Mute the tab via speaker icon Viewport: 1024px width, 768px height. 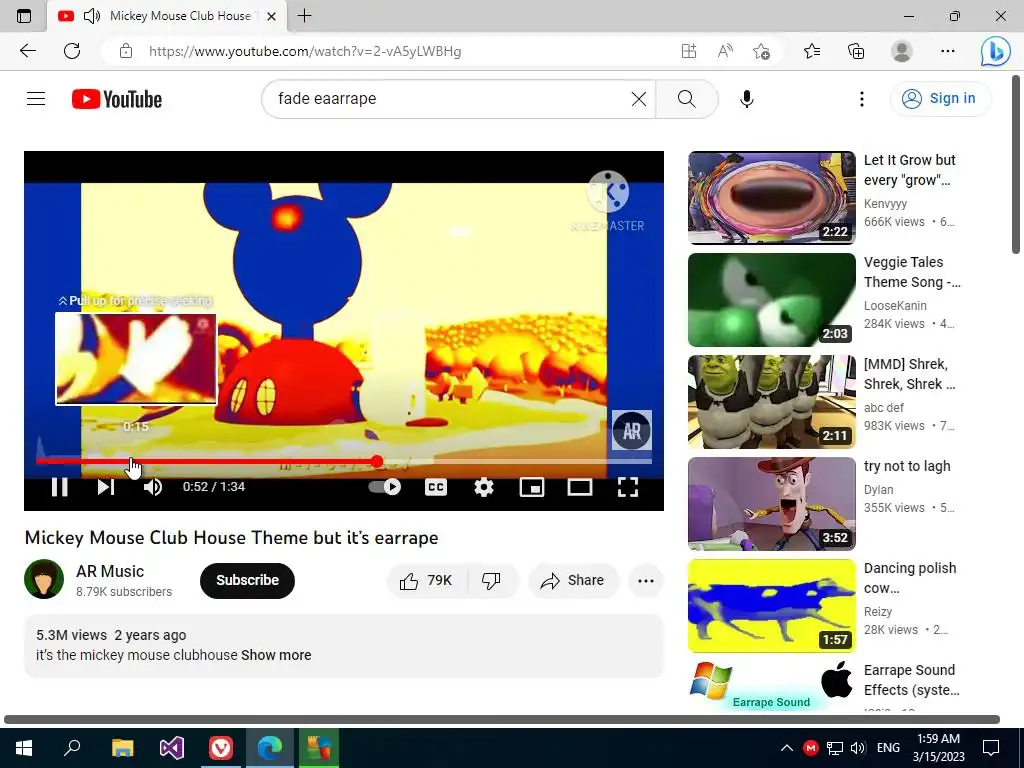tap(92, 16)
